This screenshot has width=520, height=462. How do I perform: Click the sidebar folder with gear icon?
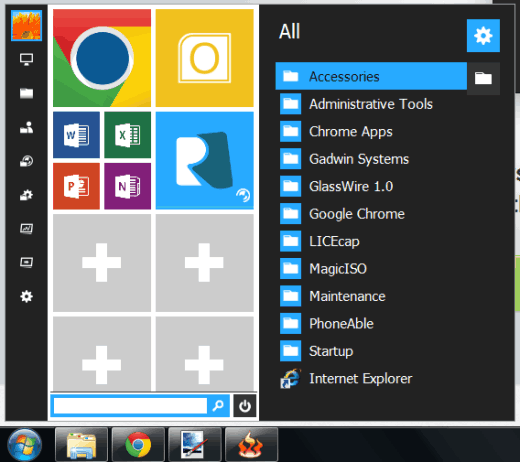pyautogui.click(x=26, y=195)
